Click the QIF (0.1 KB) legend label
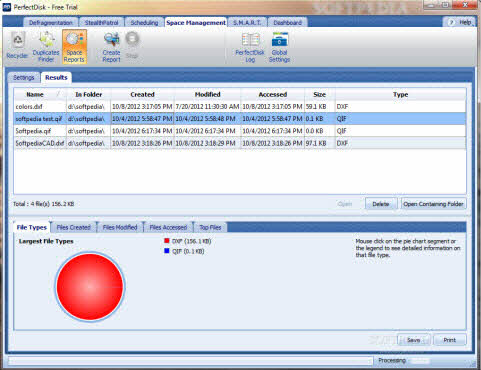481x370 pixels. 188,251
